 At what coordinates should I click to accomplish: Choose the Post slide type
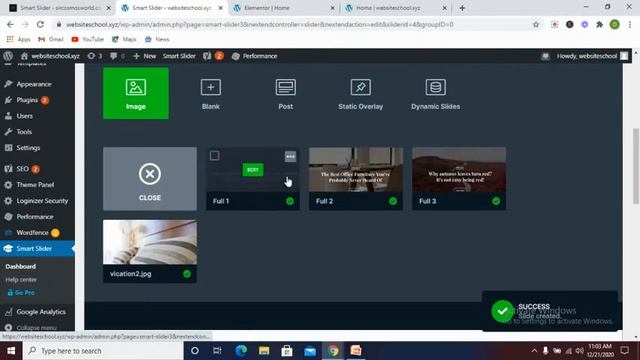(286, 94)
